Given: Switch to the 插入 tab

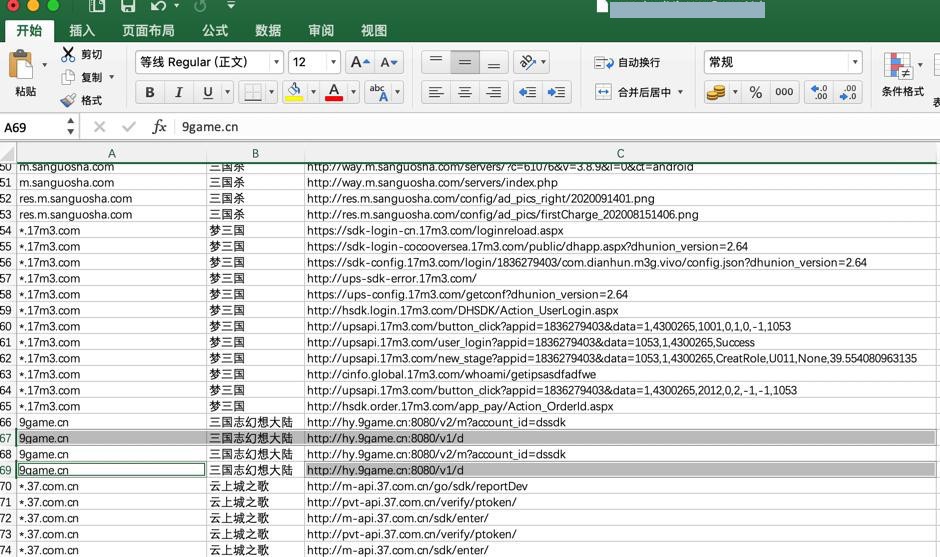Looking at the screenshot, I should click(82, 31).
